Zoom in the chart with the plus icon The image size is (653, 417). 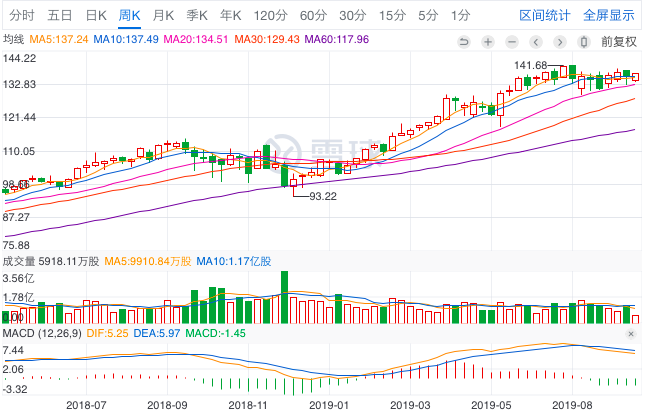pyautogui.click(x=488, y=42)
